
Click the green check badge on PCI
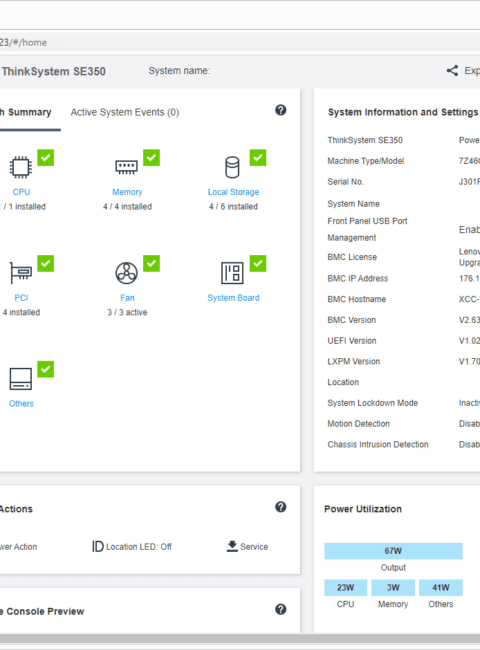46,263
